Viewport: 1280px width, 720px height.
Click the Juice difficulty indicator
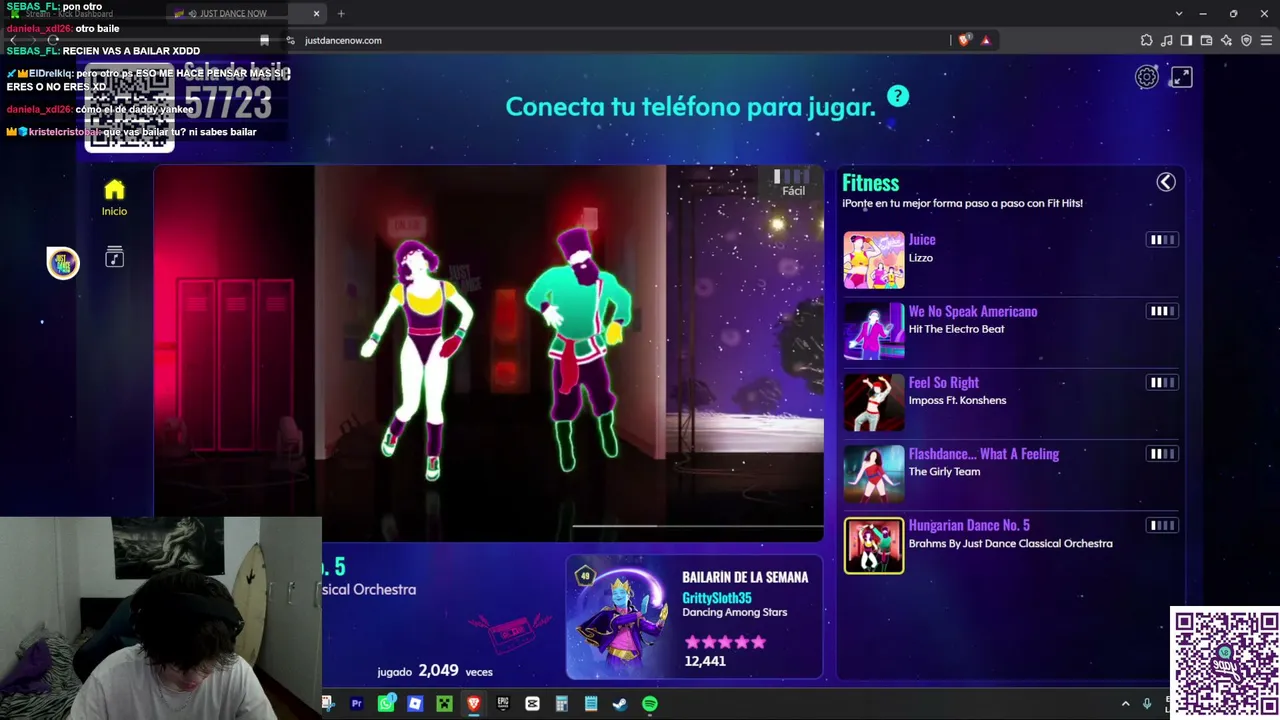[1162, 240]
